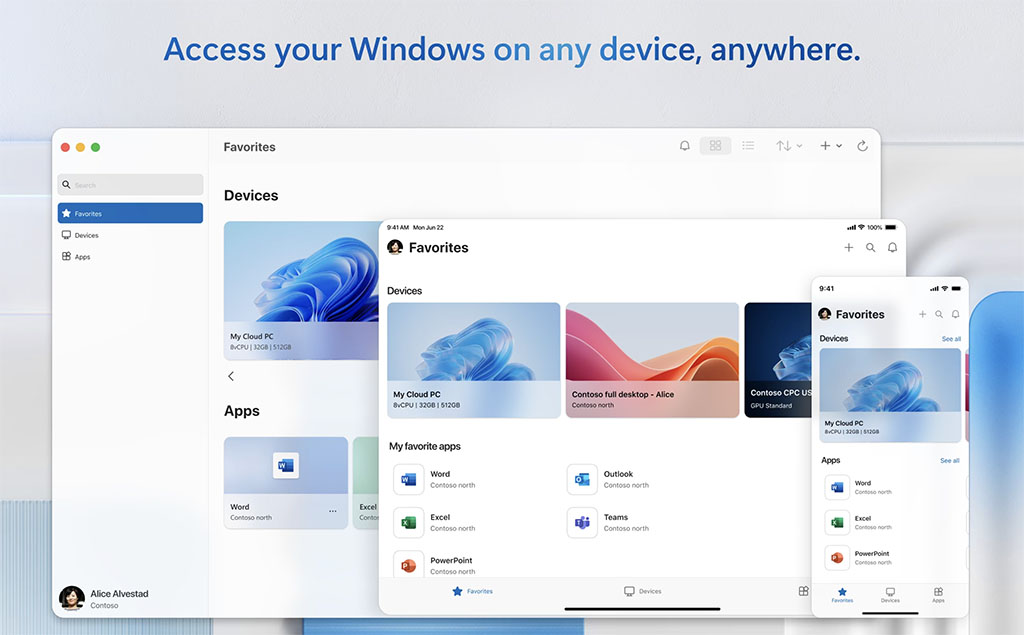Select Favorites tab in phone bottom bar
The image size is (1024, 635).
[842, 594]
